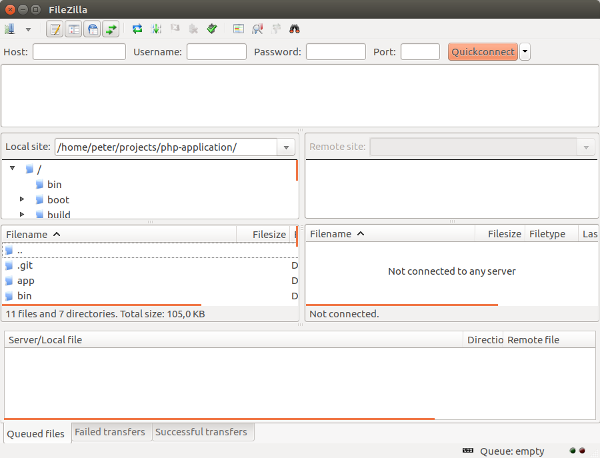Click the remote file list horizontal scrollbar

402,305
